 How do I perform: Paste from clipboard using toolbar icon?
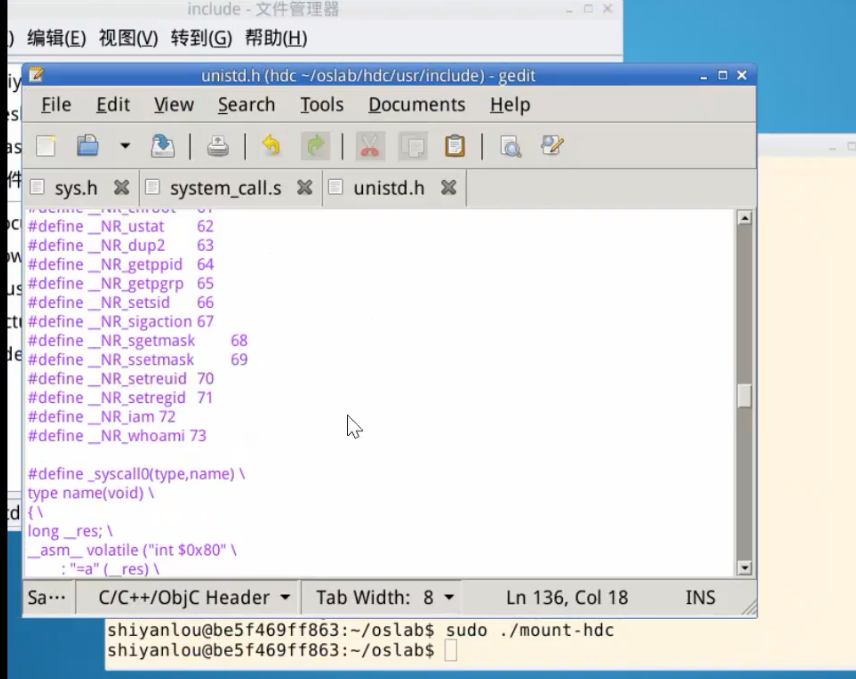(455, 146)
